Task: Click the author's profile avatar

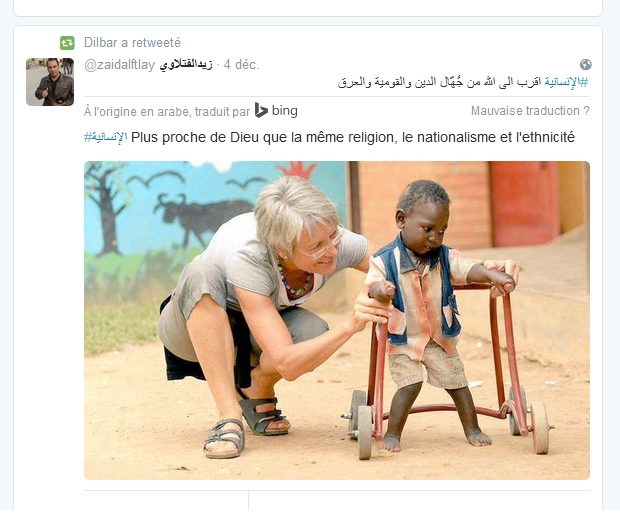Action: 50,82
